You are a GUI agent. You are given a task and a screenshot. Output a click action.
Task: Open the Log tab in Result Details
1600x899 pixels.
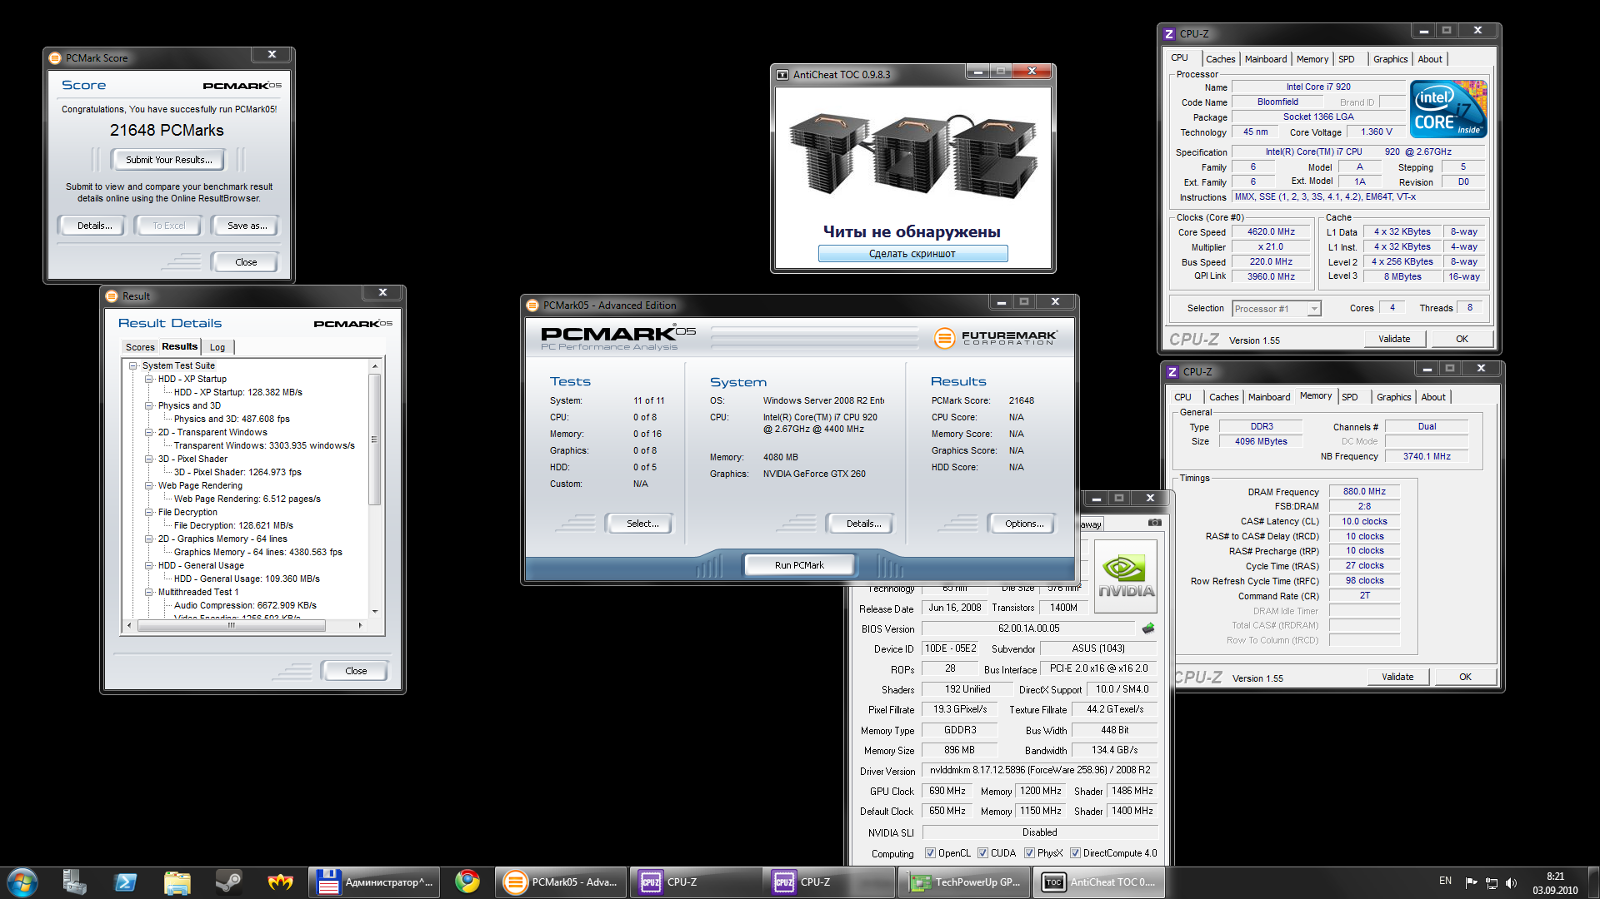click(x=217, y=347)
